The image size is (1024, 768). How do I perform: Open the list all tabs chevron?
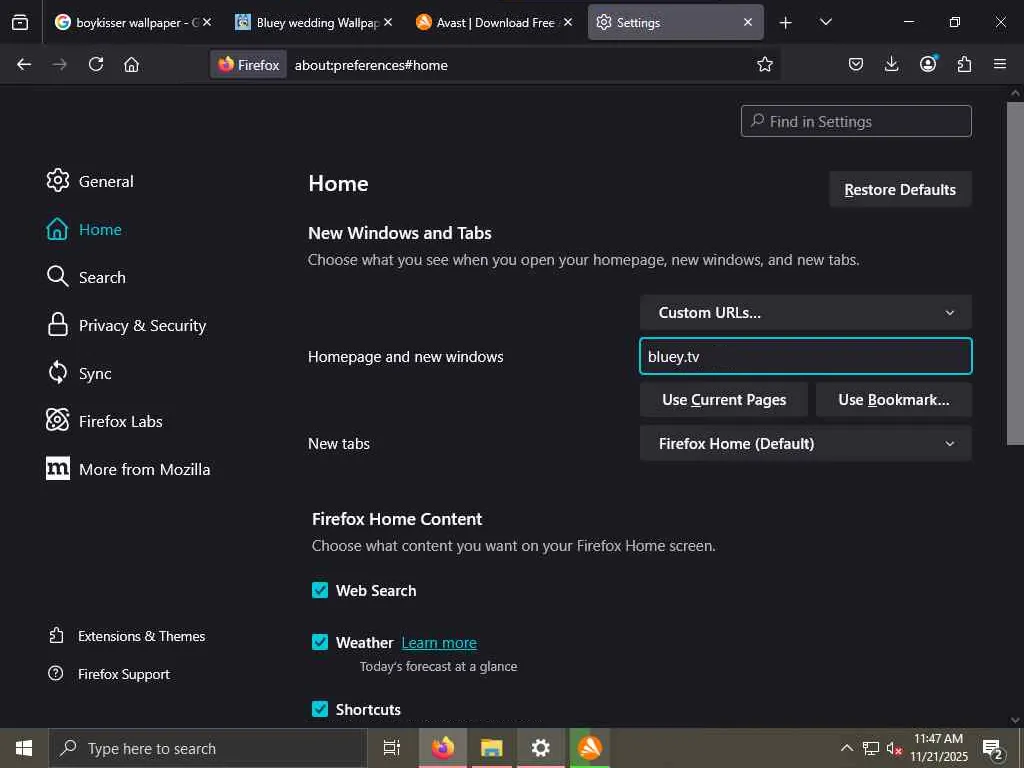point(825,22)
